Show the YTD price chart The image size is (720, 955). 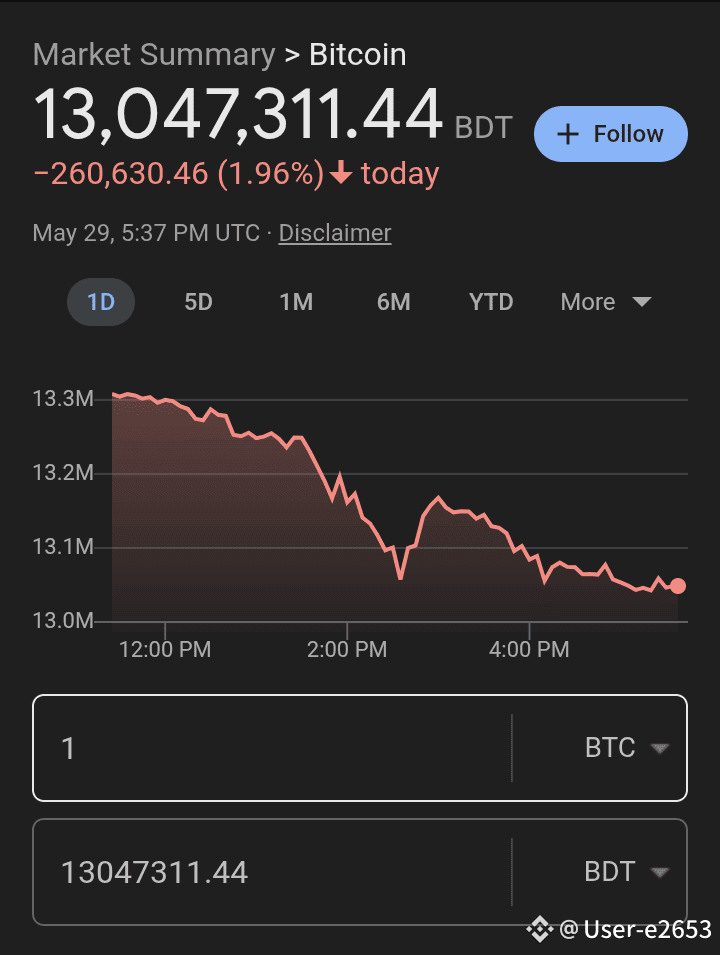point(491,302)
